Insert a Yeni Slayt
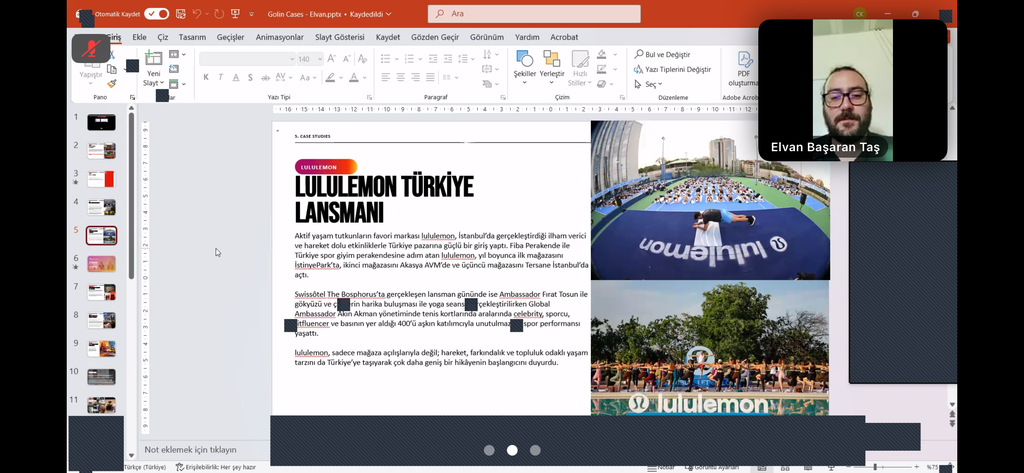 point(153,68)
